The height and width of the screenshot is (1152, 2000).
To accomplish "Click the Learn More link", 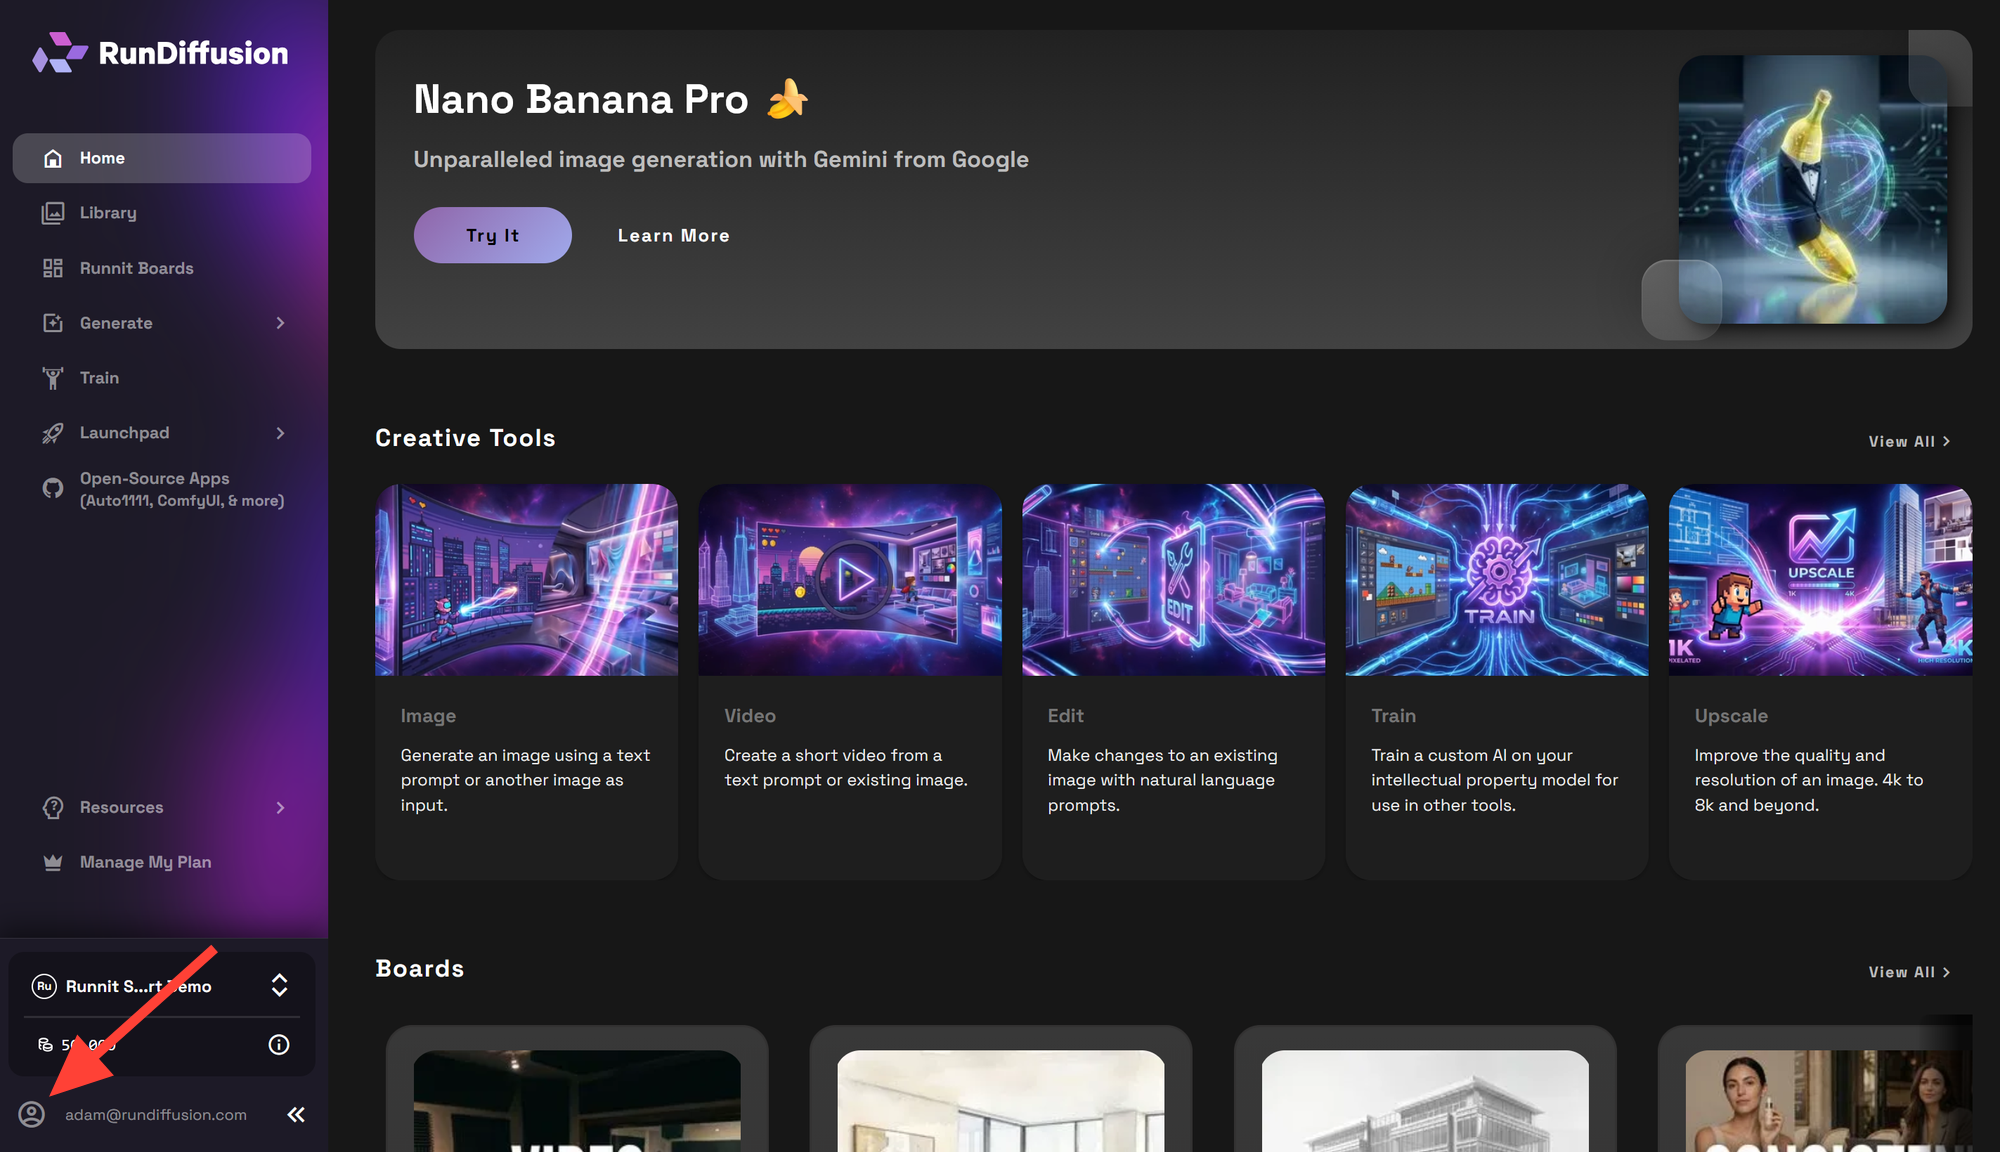I will click(673, 236).
